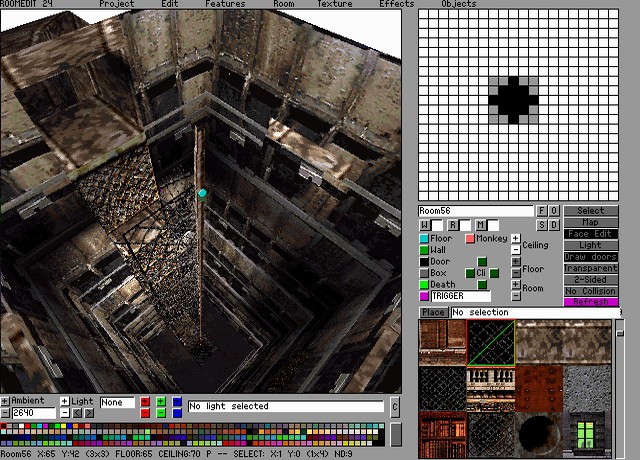Click the pink Monkey type square
Screen dimensions: 640x460
click(470, 239)
